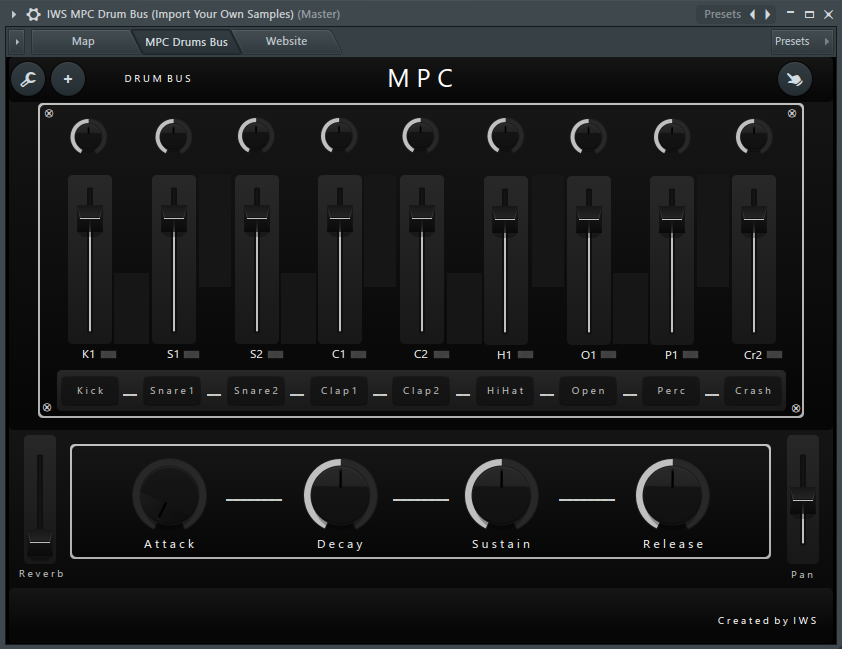Click the S1 volume fader handle
This screenshot has width=842, height=649.
click(173, 218)
